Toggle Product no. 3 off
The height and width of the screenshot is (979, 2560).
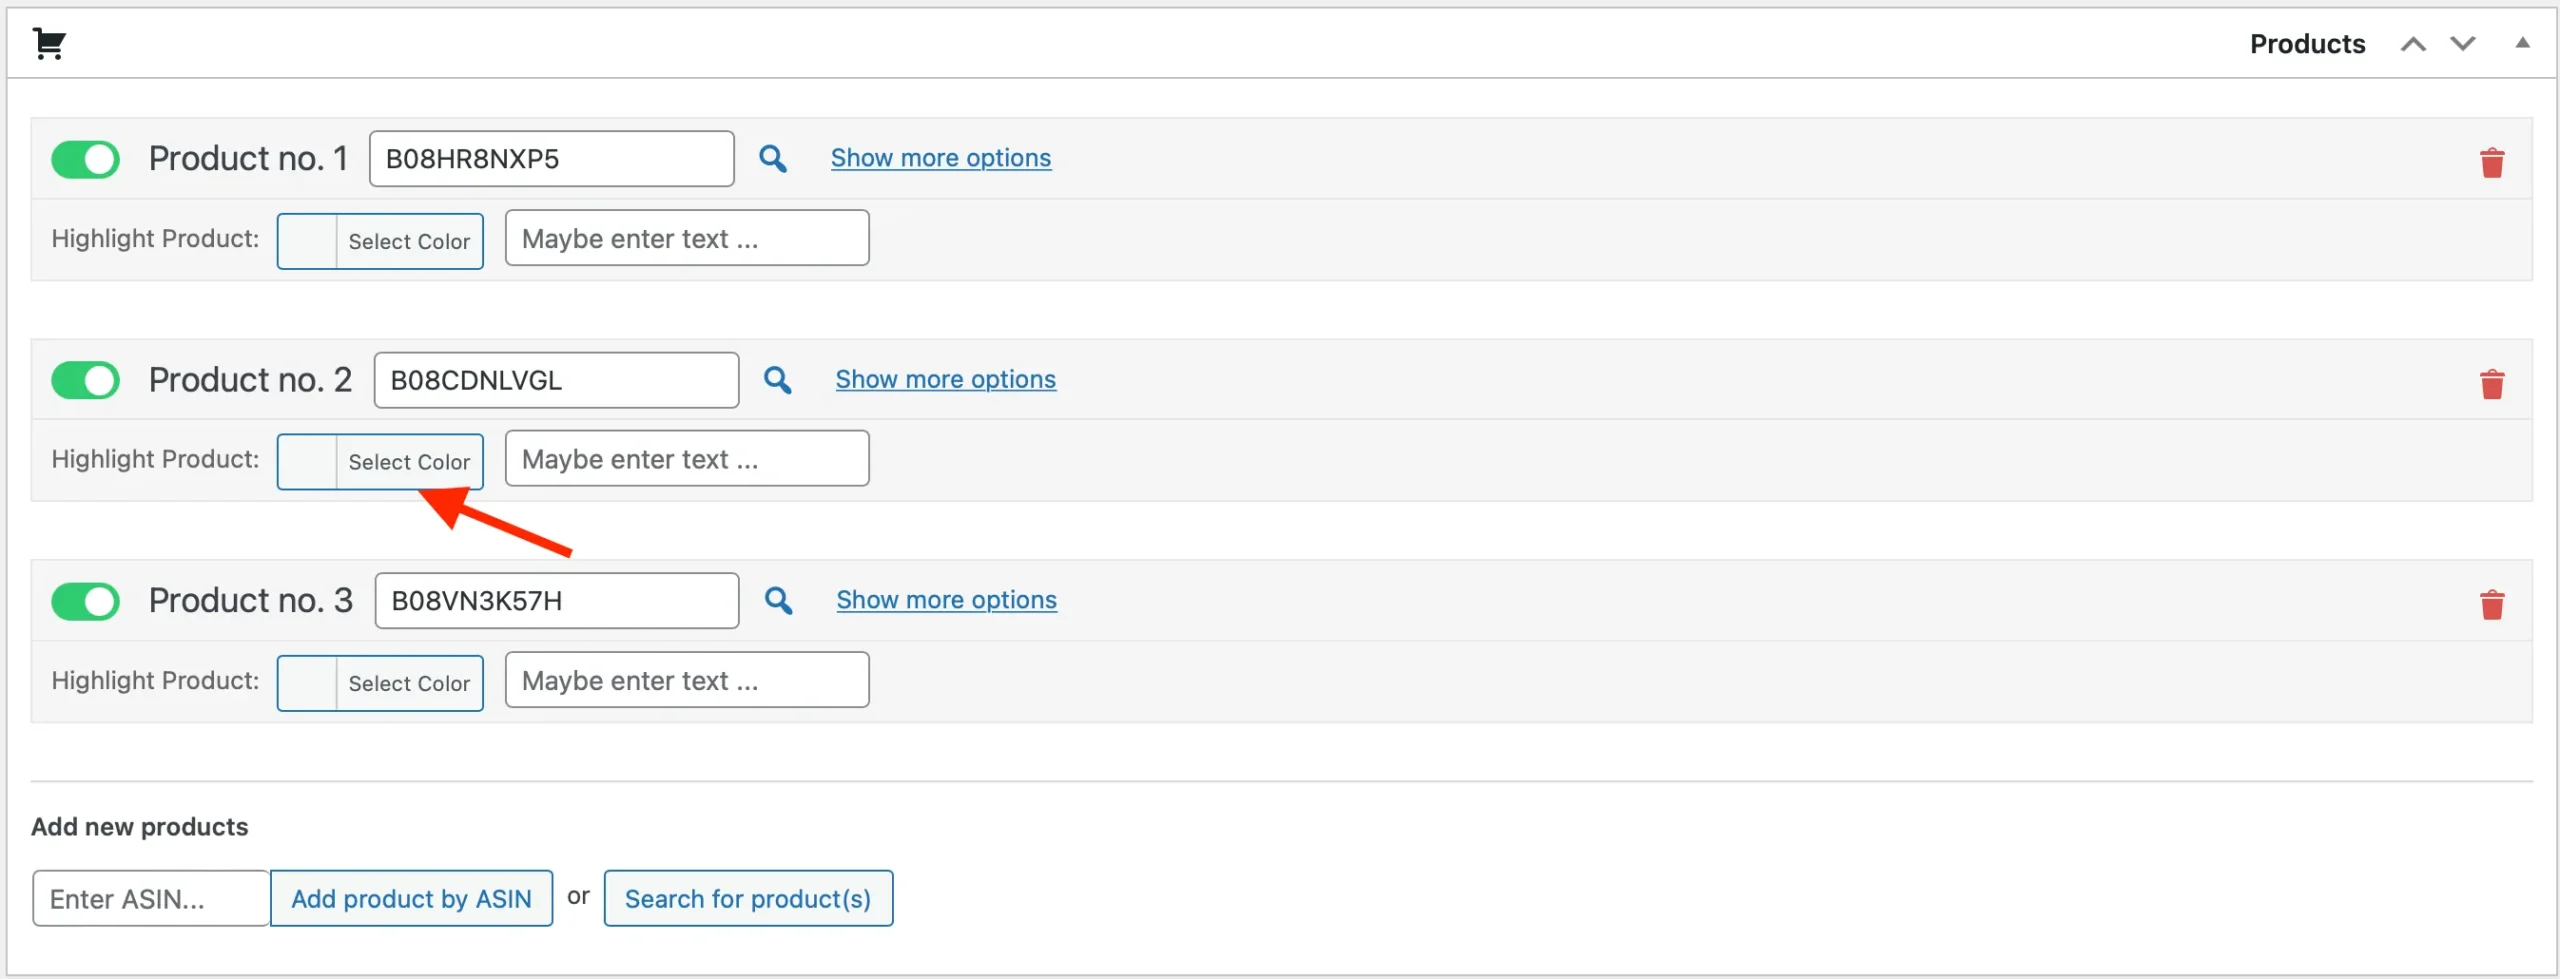coord(86,601)
